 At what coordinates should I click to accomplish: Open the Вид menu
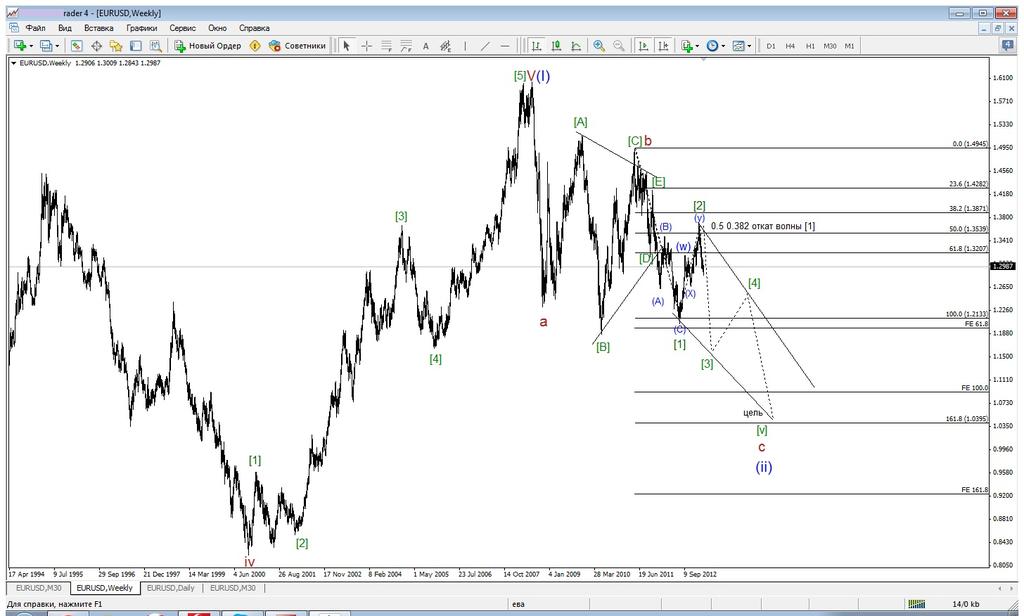click(x=65, y=28)
